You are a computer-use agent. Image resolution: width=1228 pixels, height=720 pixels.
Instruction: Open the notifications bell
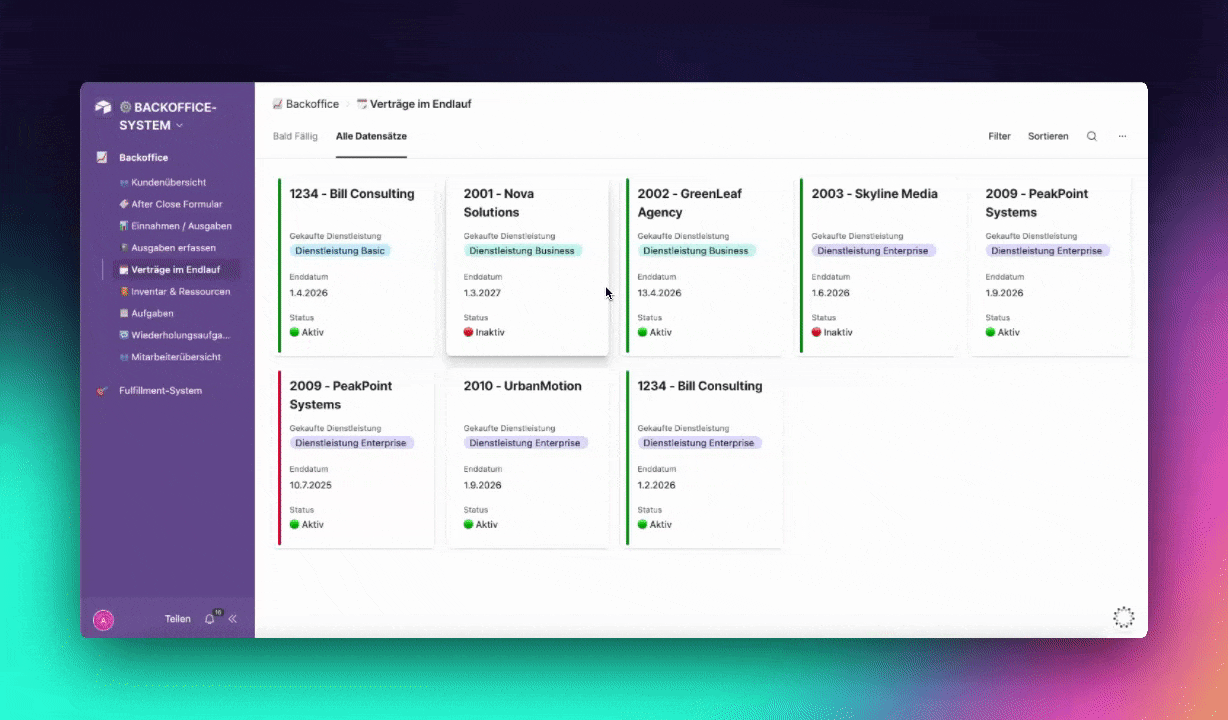click(x=209, y=619)
